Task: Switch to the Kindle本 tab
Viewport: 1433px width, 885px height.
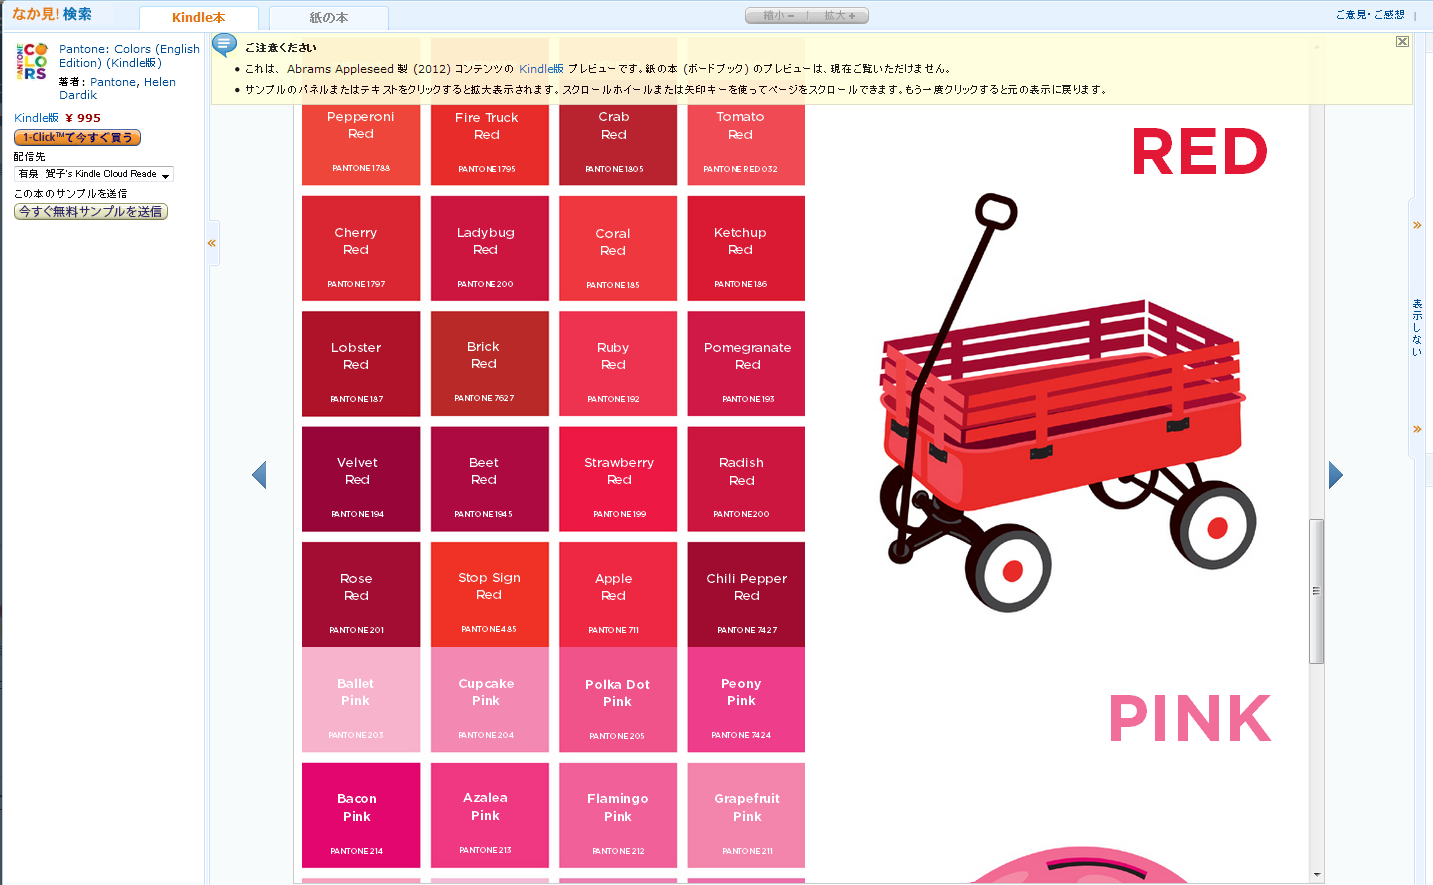Action: click(198, 18)
